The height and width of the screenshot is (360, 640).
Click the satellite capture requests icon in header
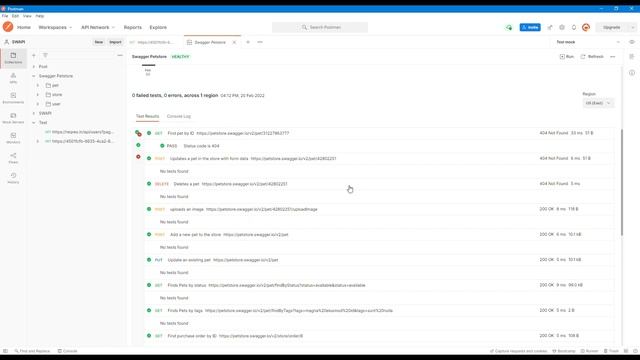[550, 27]
